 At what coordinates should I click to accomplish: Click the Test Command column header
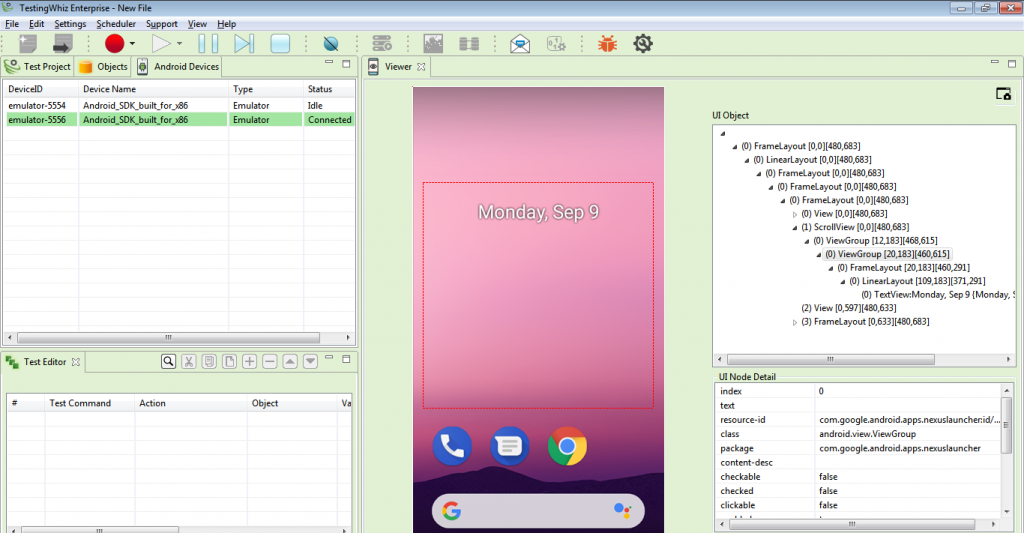click(x=90, y=403)
